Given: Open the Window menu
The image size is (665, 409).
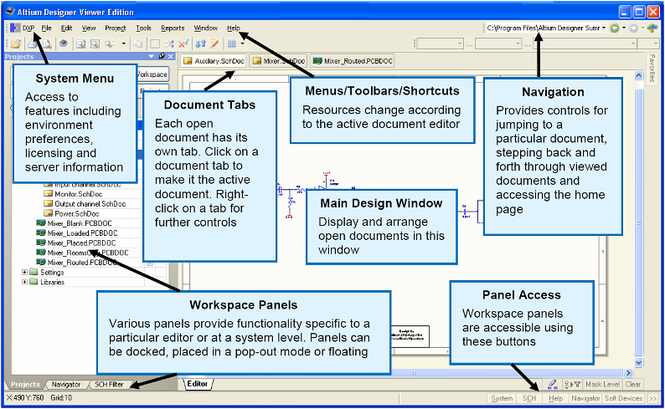Looking at the screenshot, I should (x=206, y=28).
